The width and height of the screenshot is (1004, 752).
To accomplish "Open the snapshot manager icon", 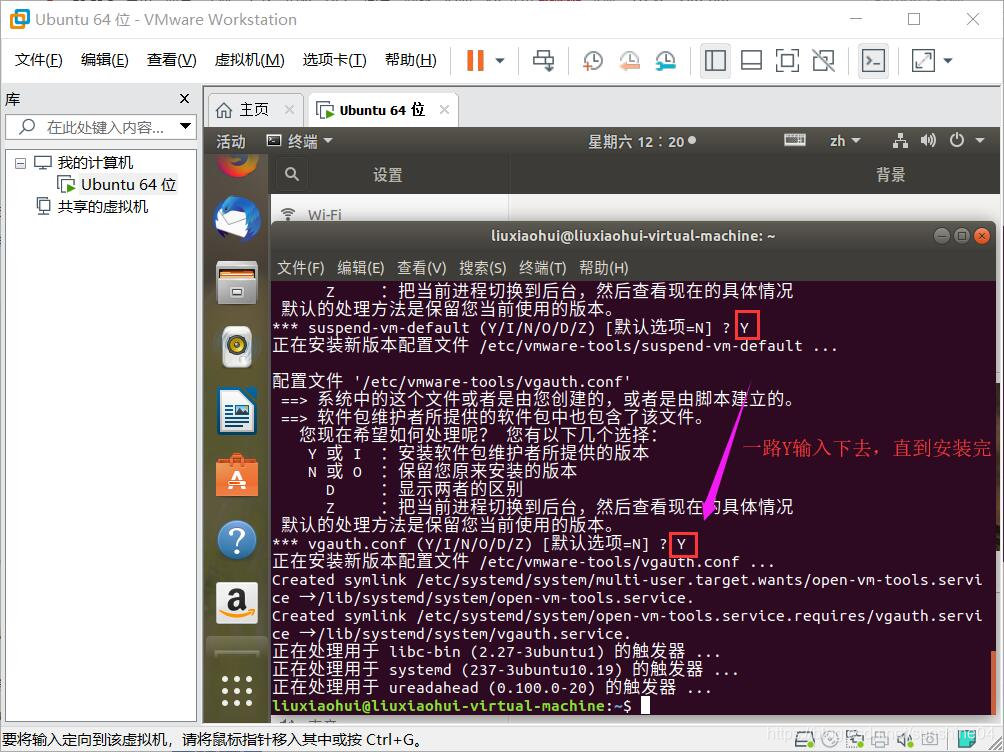I will [x=666, y=61].
